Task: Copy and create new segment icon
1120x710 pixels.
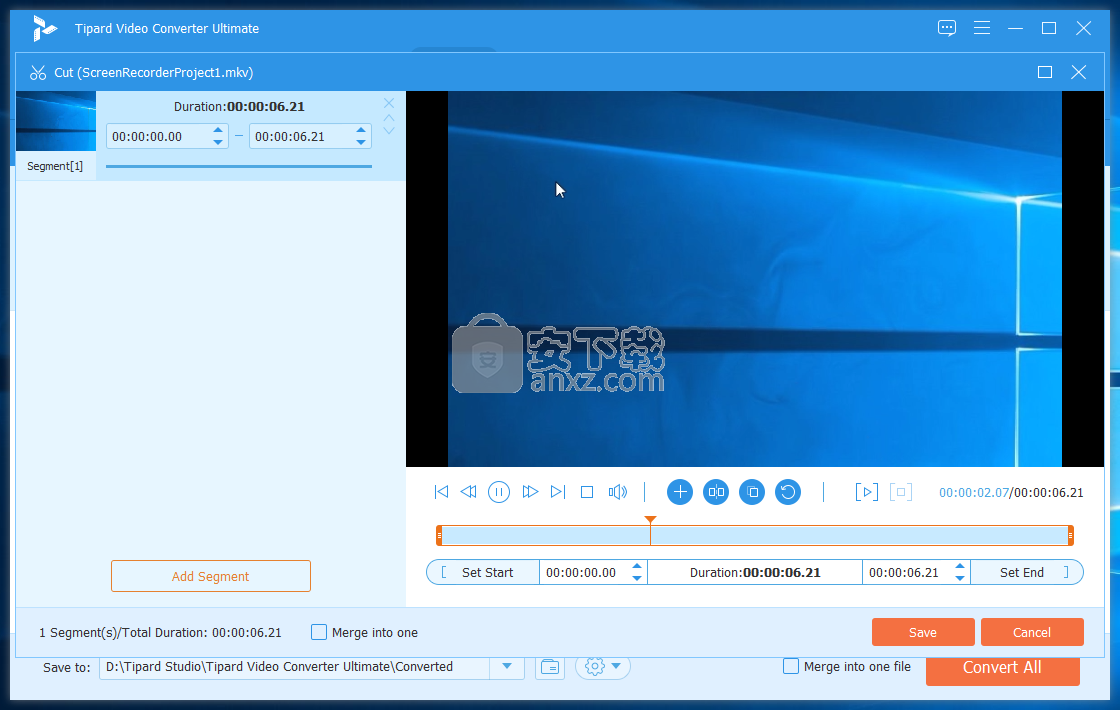Action: tap(751, 491)
